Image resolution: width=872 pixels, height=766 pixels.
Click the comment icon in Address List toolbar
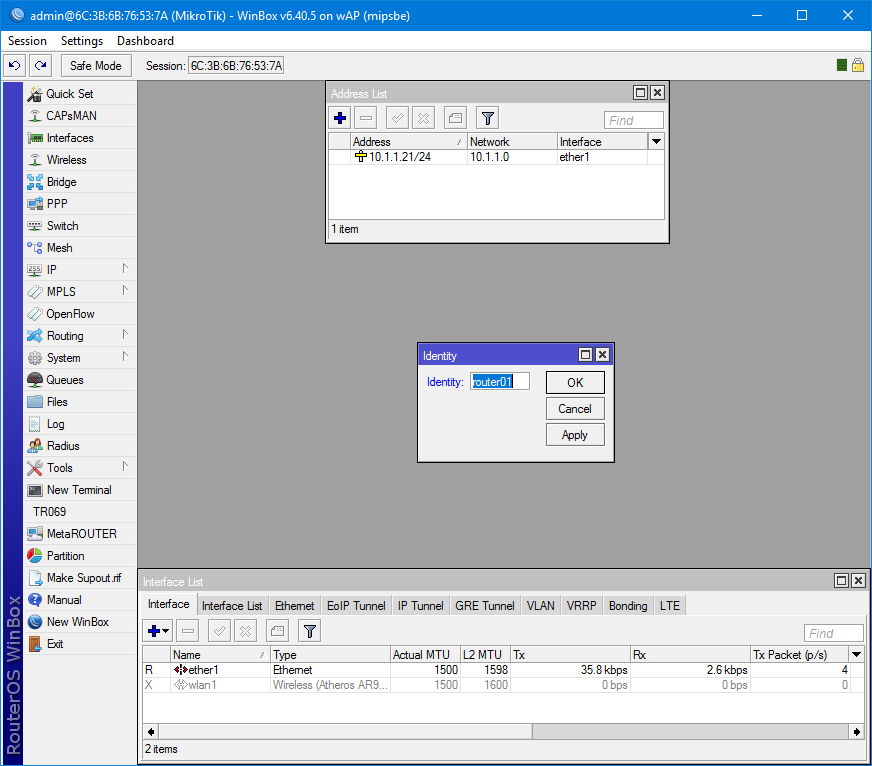pos(455,117)
